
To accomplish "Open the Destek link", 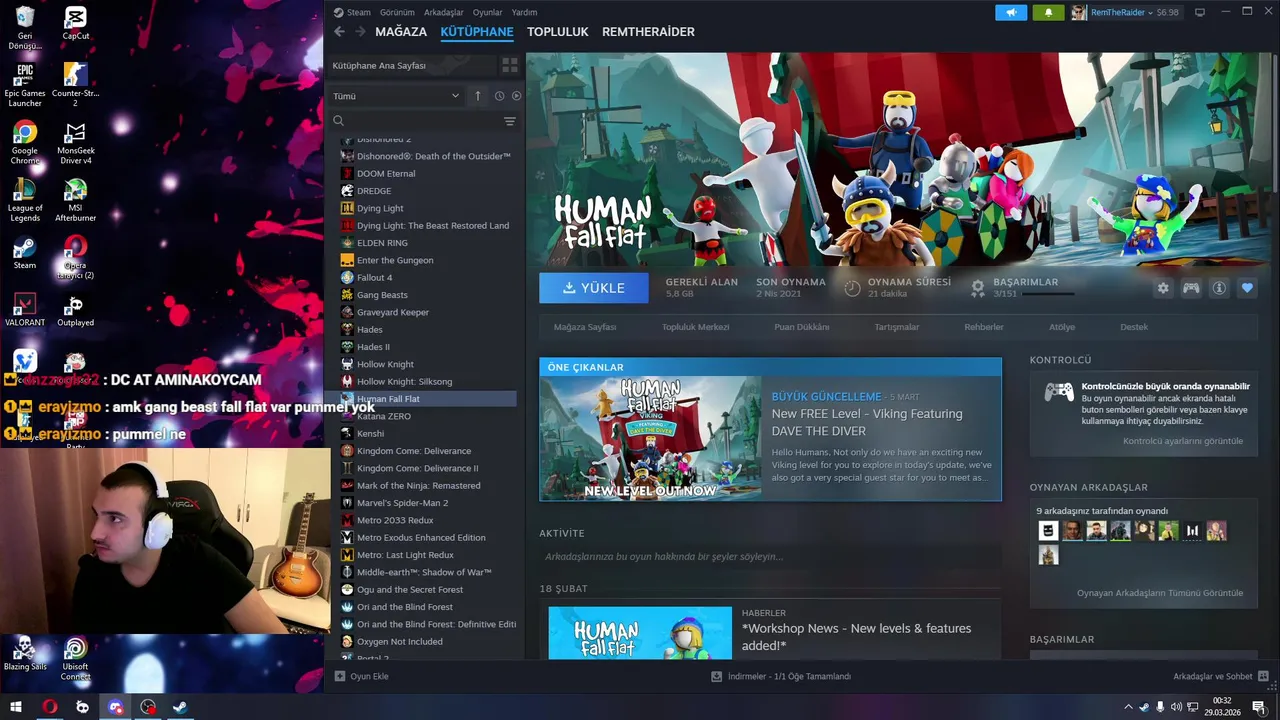I will 1134,327.
